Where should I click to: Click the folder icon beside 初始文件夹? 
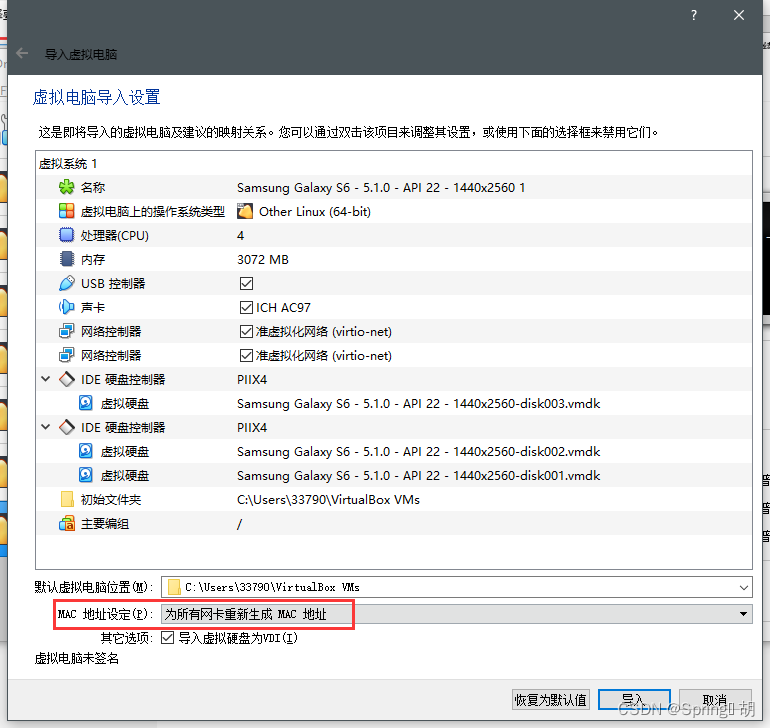click(x=67, y=499)
